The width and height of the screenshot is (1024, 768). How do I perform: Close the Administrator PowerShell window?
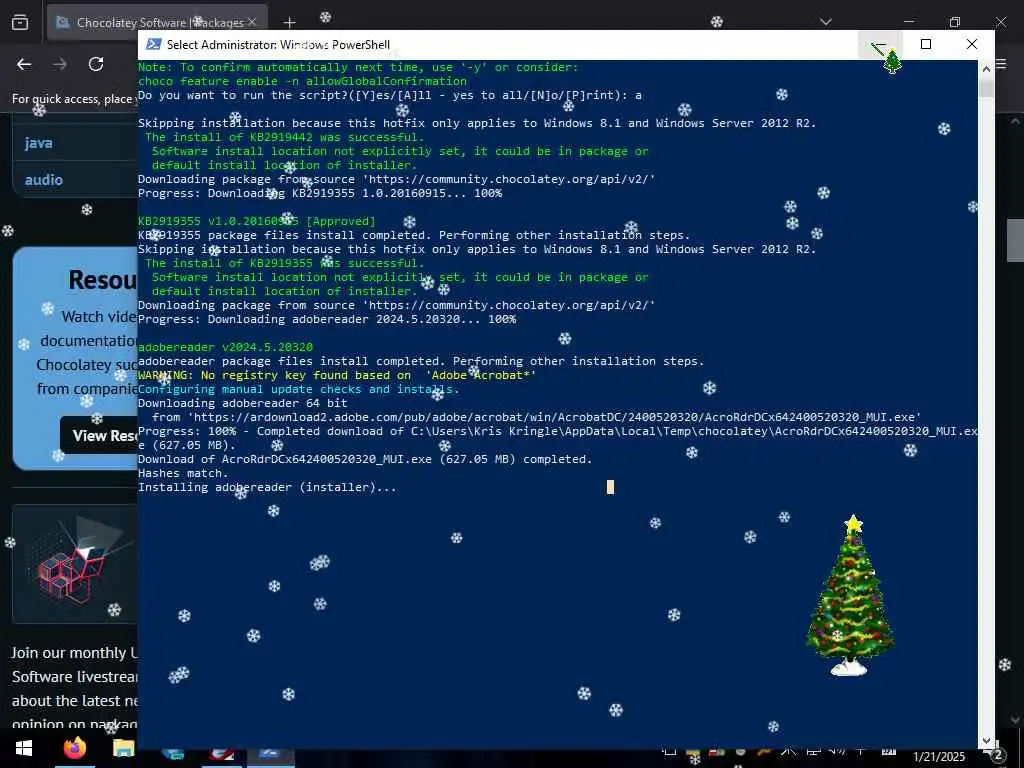point(972,44)
